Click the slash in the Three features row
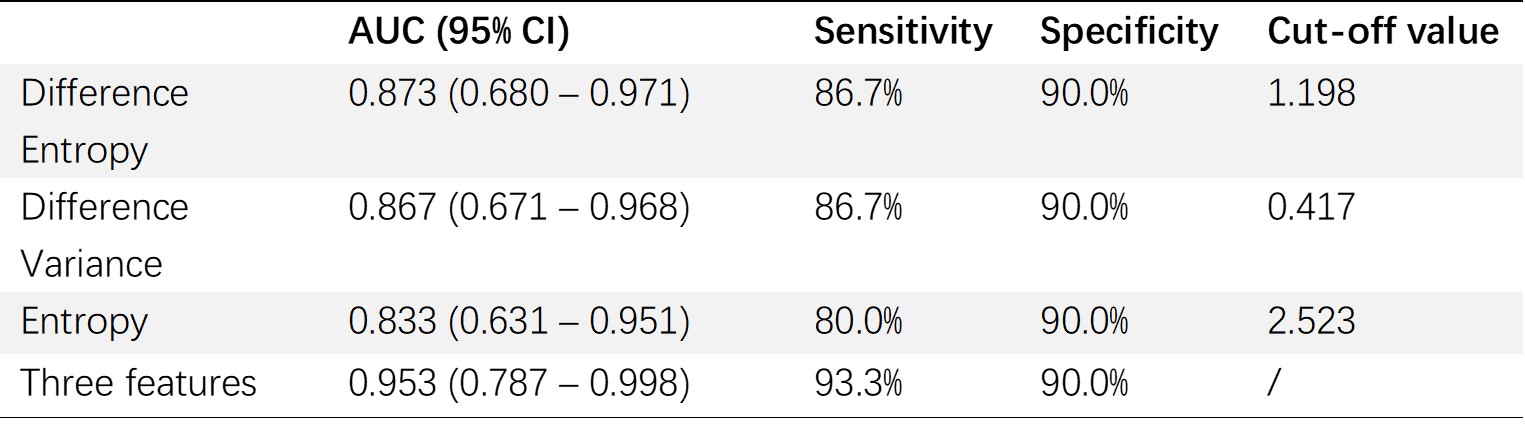1525x427 pixels. [1273, 383]
